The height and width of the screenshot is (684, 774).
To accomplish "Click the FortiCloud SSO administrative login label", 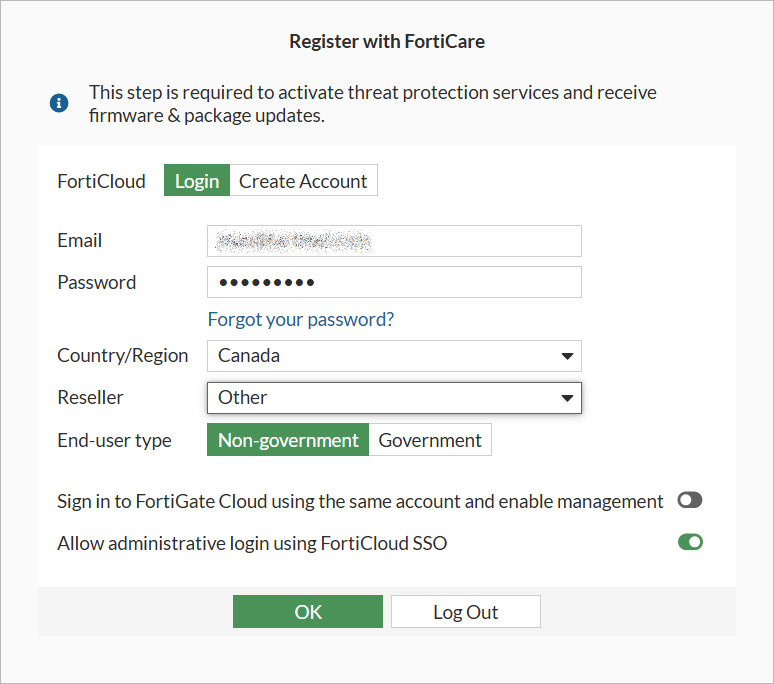I will click(252, 543).
